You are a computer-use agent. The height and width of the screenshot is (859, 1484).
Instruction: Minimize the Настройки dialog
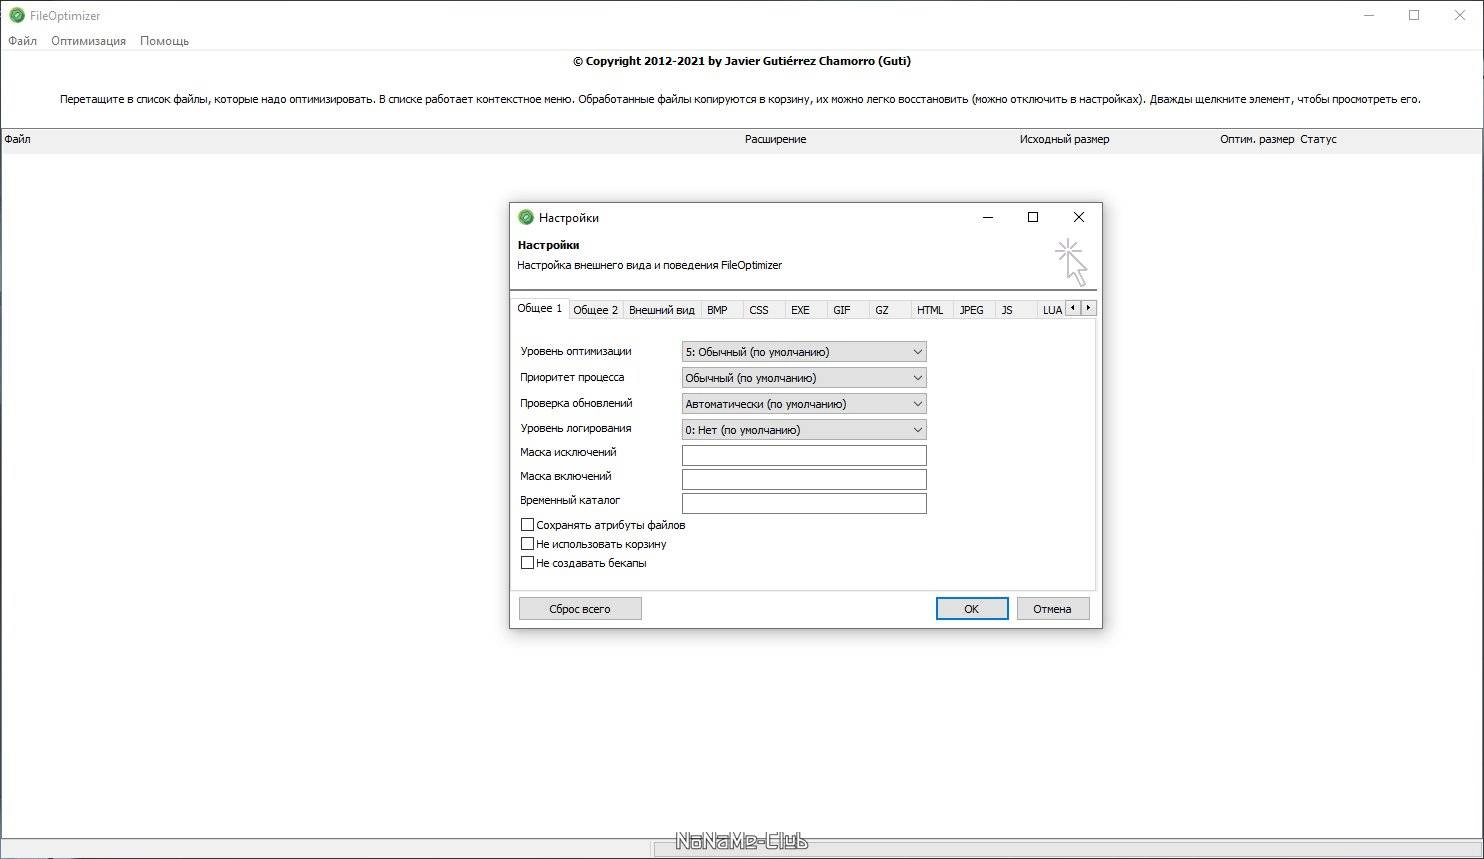(x=988, y=217)
